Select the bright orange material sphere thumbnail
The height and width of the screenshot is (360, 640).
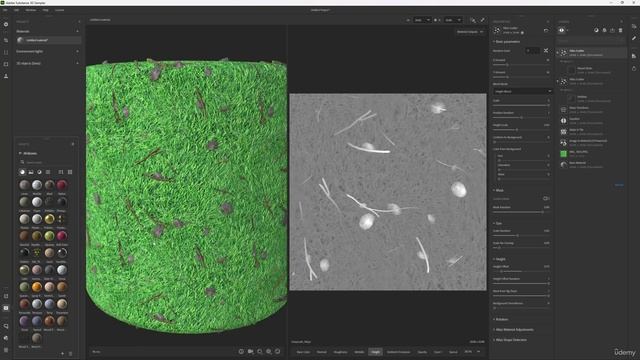coord(37,287)
